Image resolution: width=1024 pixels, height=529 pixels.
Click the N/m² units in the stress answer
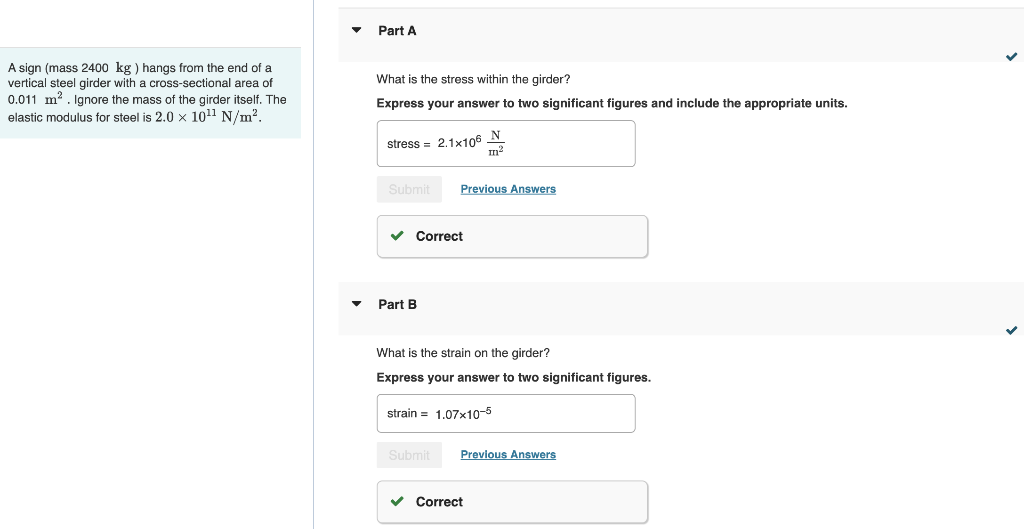pyautogui.click(x=495, y=144)
